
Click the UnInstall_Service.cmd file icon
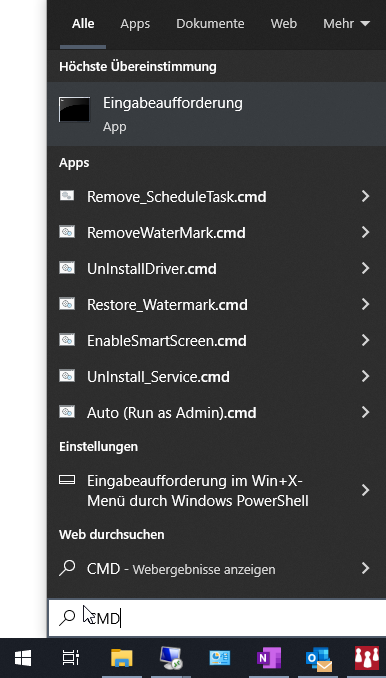67,376
